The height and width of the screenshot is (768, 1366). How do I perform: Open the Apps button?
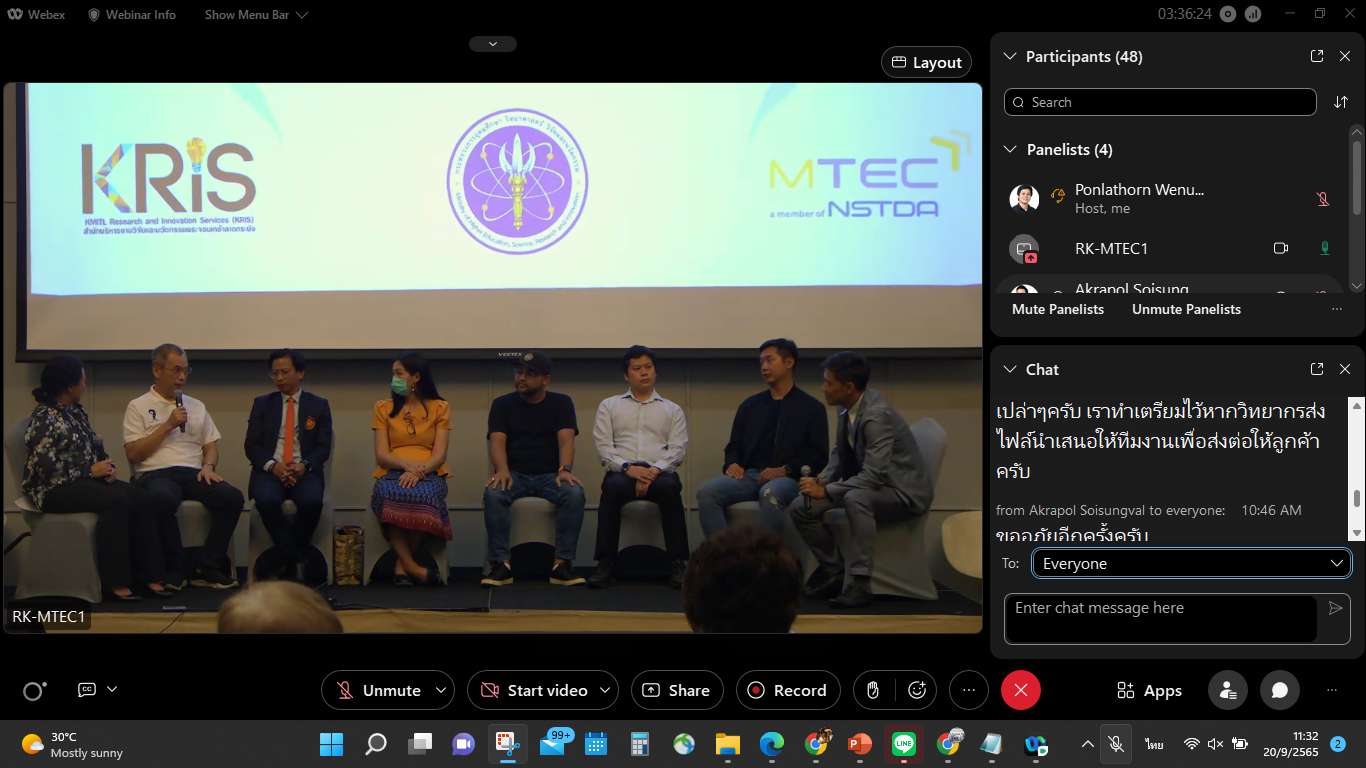(x=1149, y=691)
